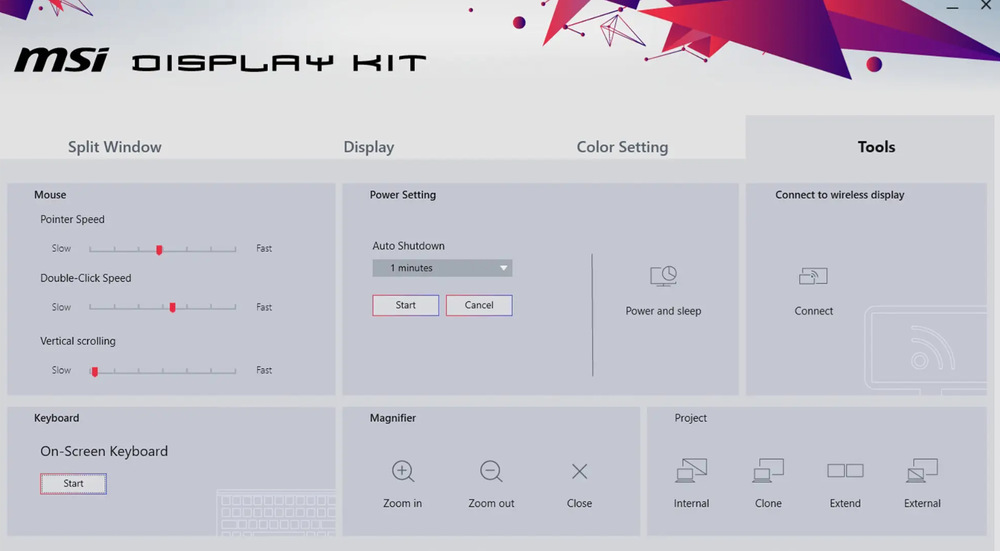Select Extend projection mode icon
The width and height of the screenshot is (1000, 551).
845,471
